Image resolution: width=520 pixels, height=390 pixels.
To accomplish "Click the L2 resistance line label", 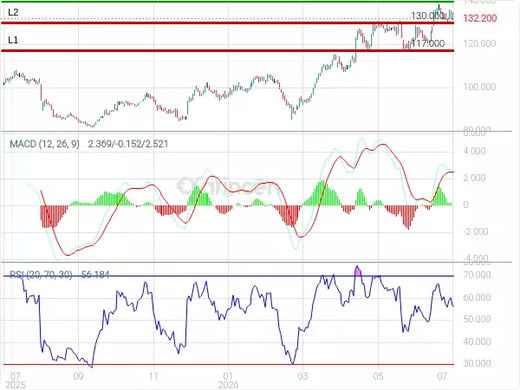I will click(13, 13).
